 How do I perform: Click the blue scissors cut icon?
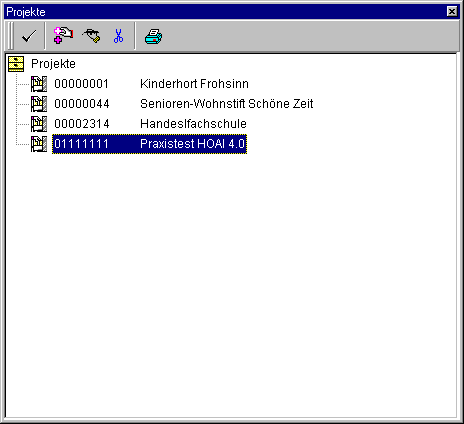118,36
